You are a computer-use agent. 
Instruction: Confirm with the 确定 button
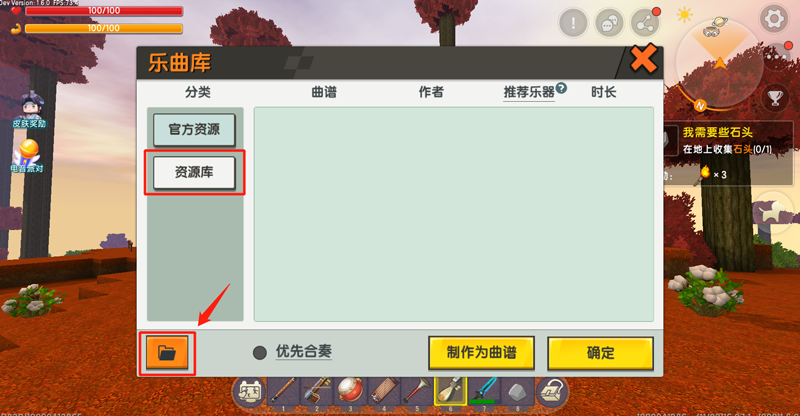tap(601, 352)
